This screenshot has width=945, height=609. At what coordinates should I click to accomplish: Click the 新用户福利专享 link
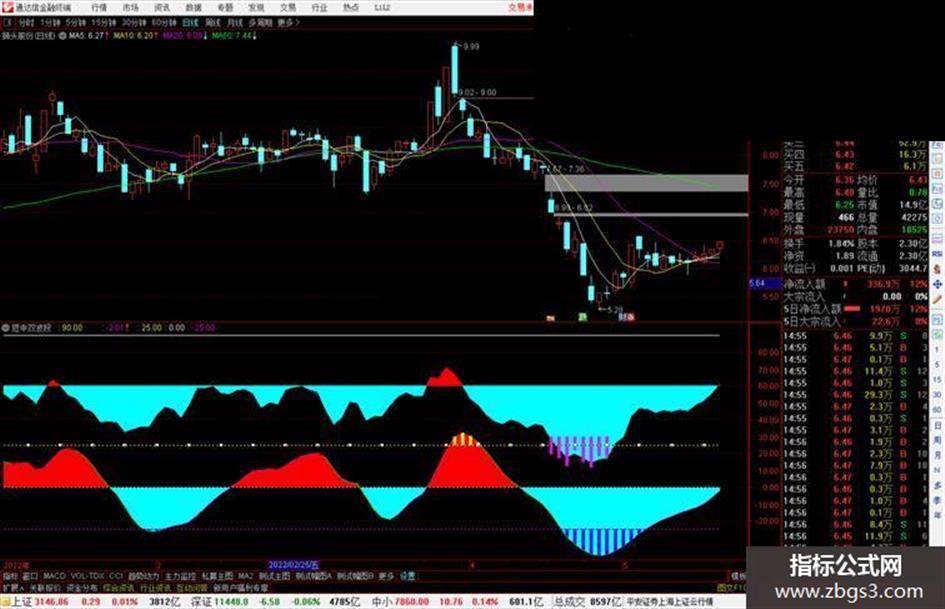[240, 587]
